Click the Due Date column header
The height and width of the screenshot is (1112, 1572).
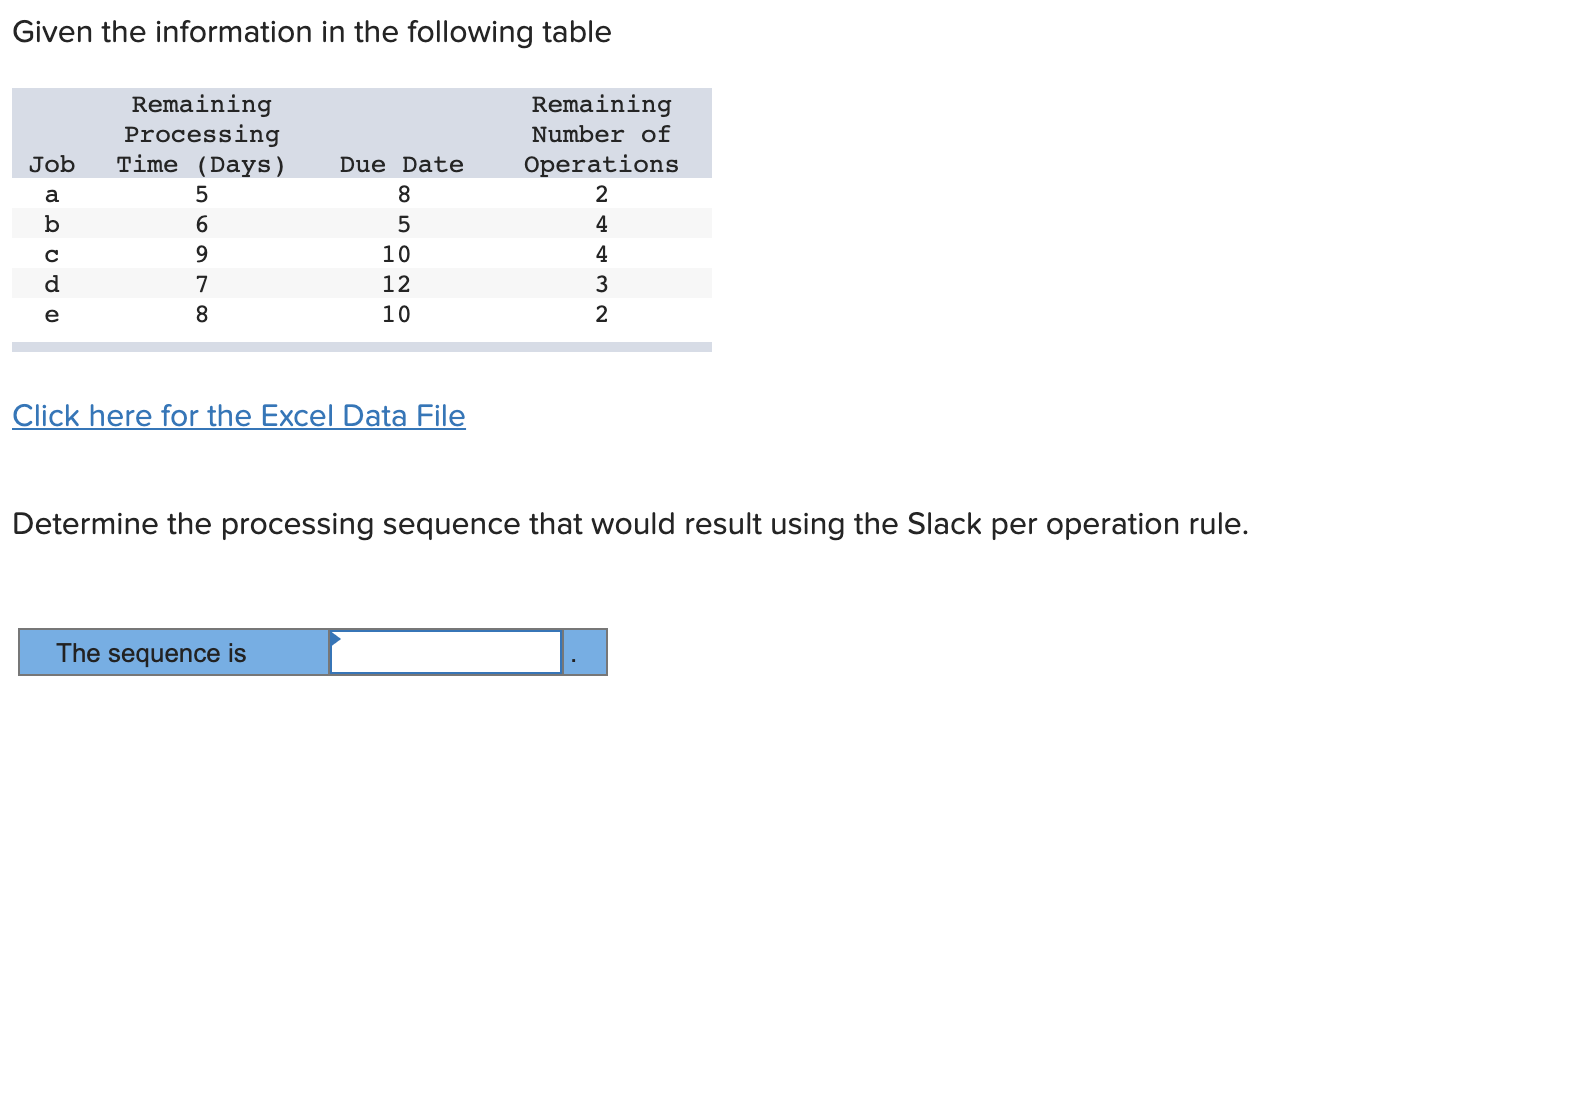click(x=401, y=164)
